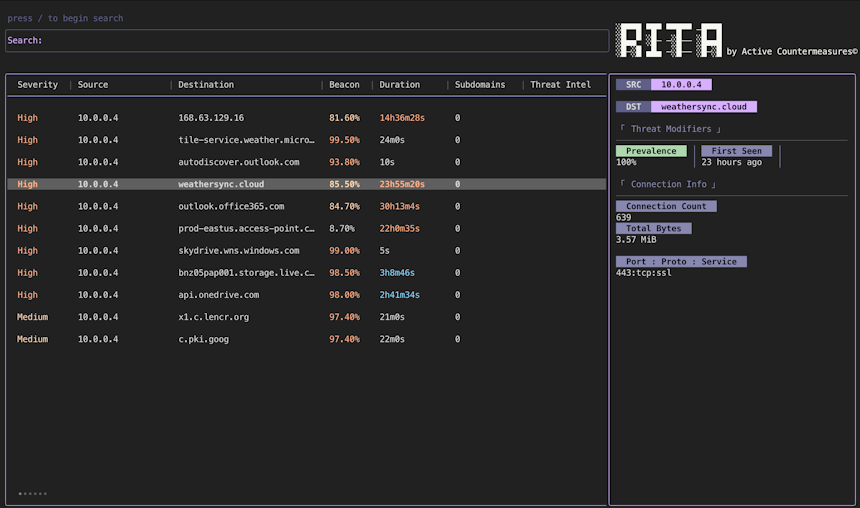860x508 pixels.
Task: Click the 24m0s duration value
Action: coord(392,140)
